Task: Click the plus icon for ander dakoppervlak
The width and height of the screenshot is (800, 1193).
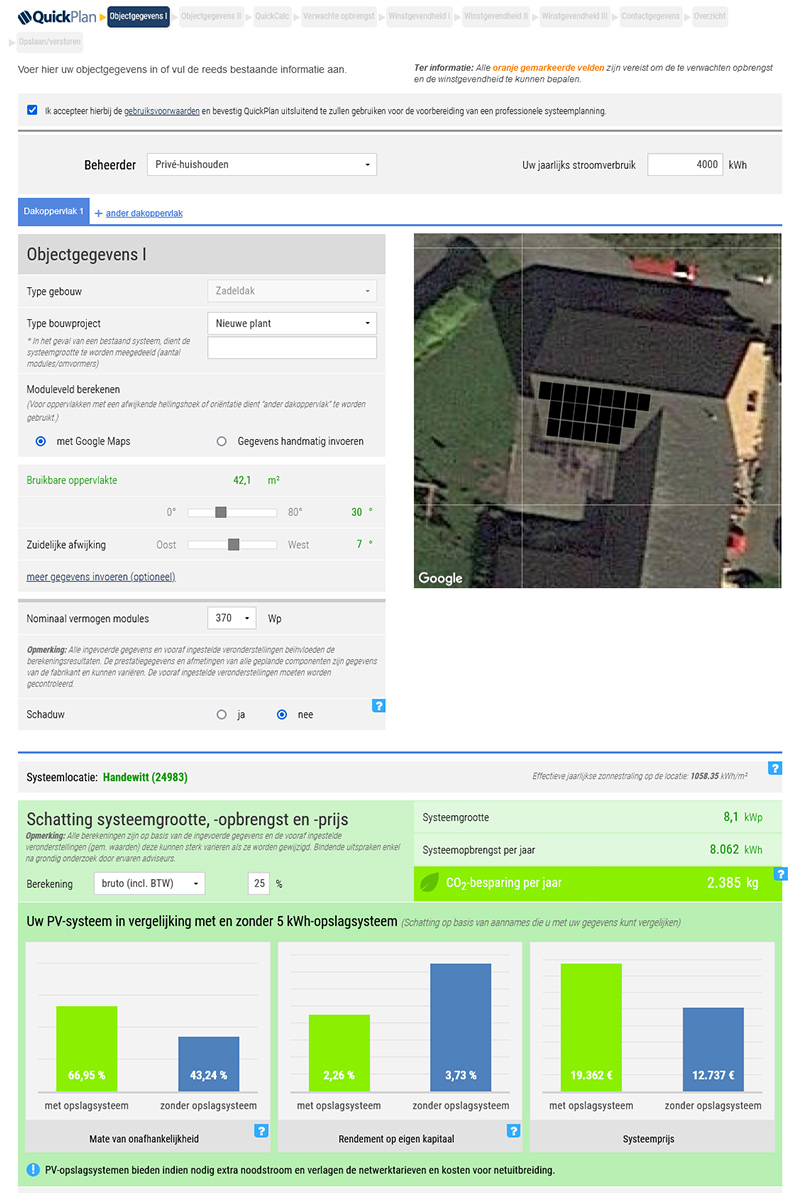Action: 98,214
